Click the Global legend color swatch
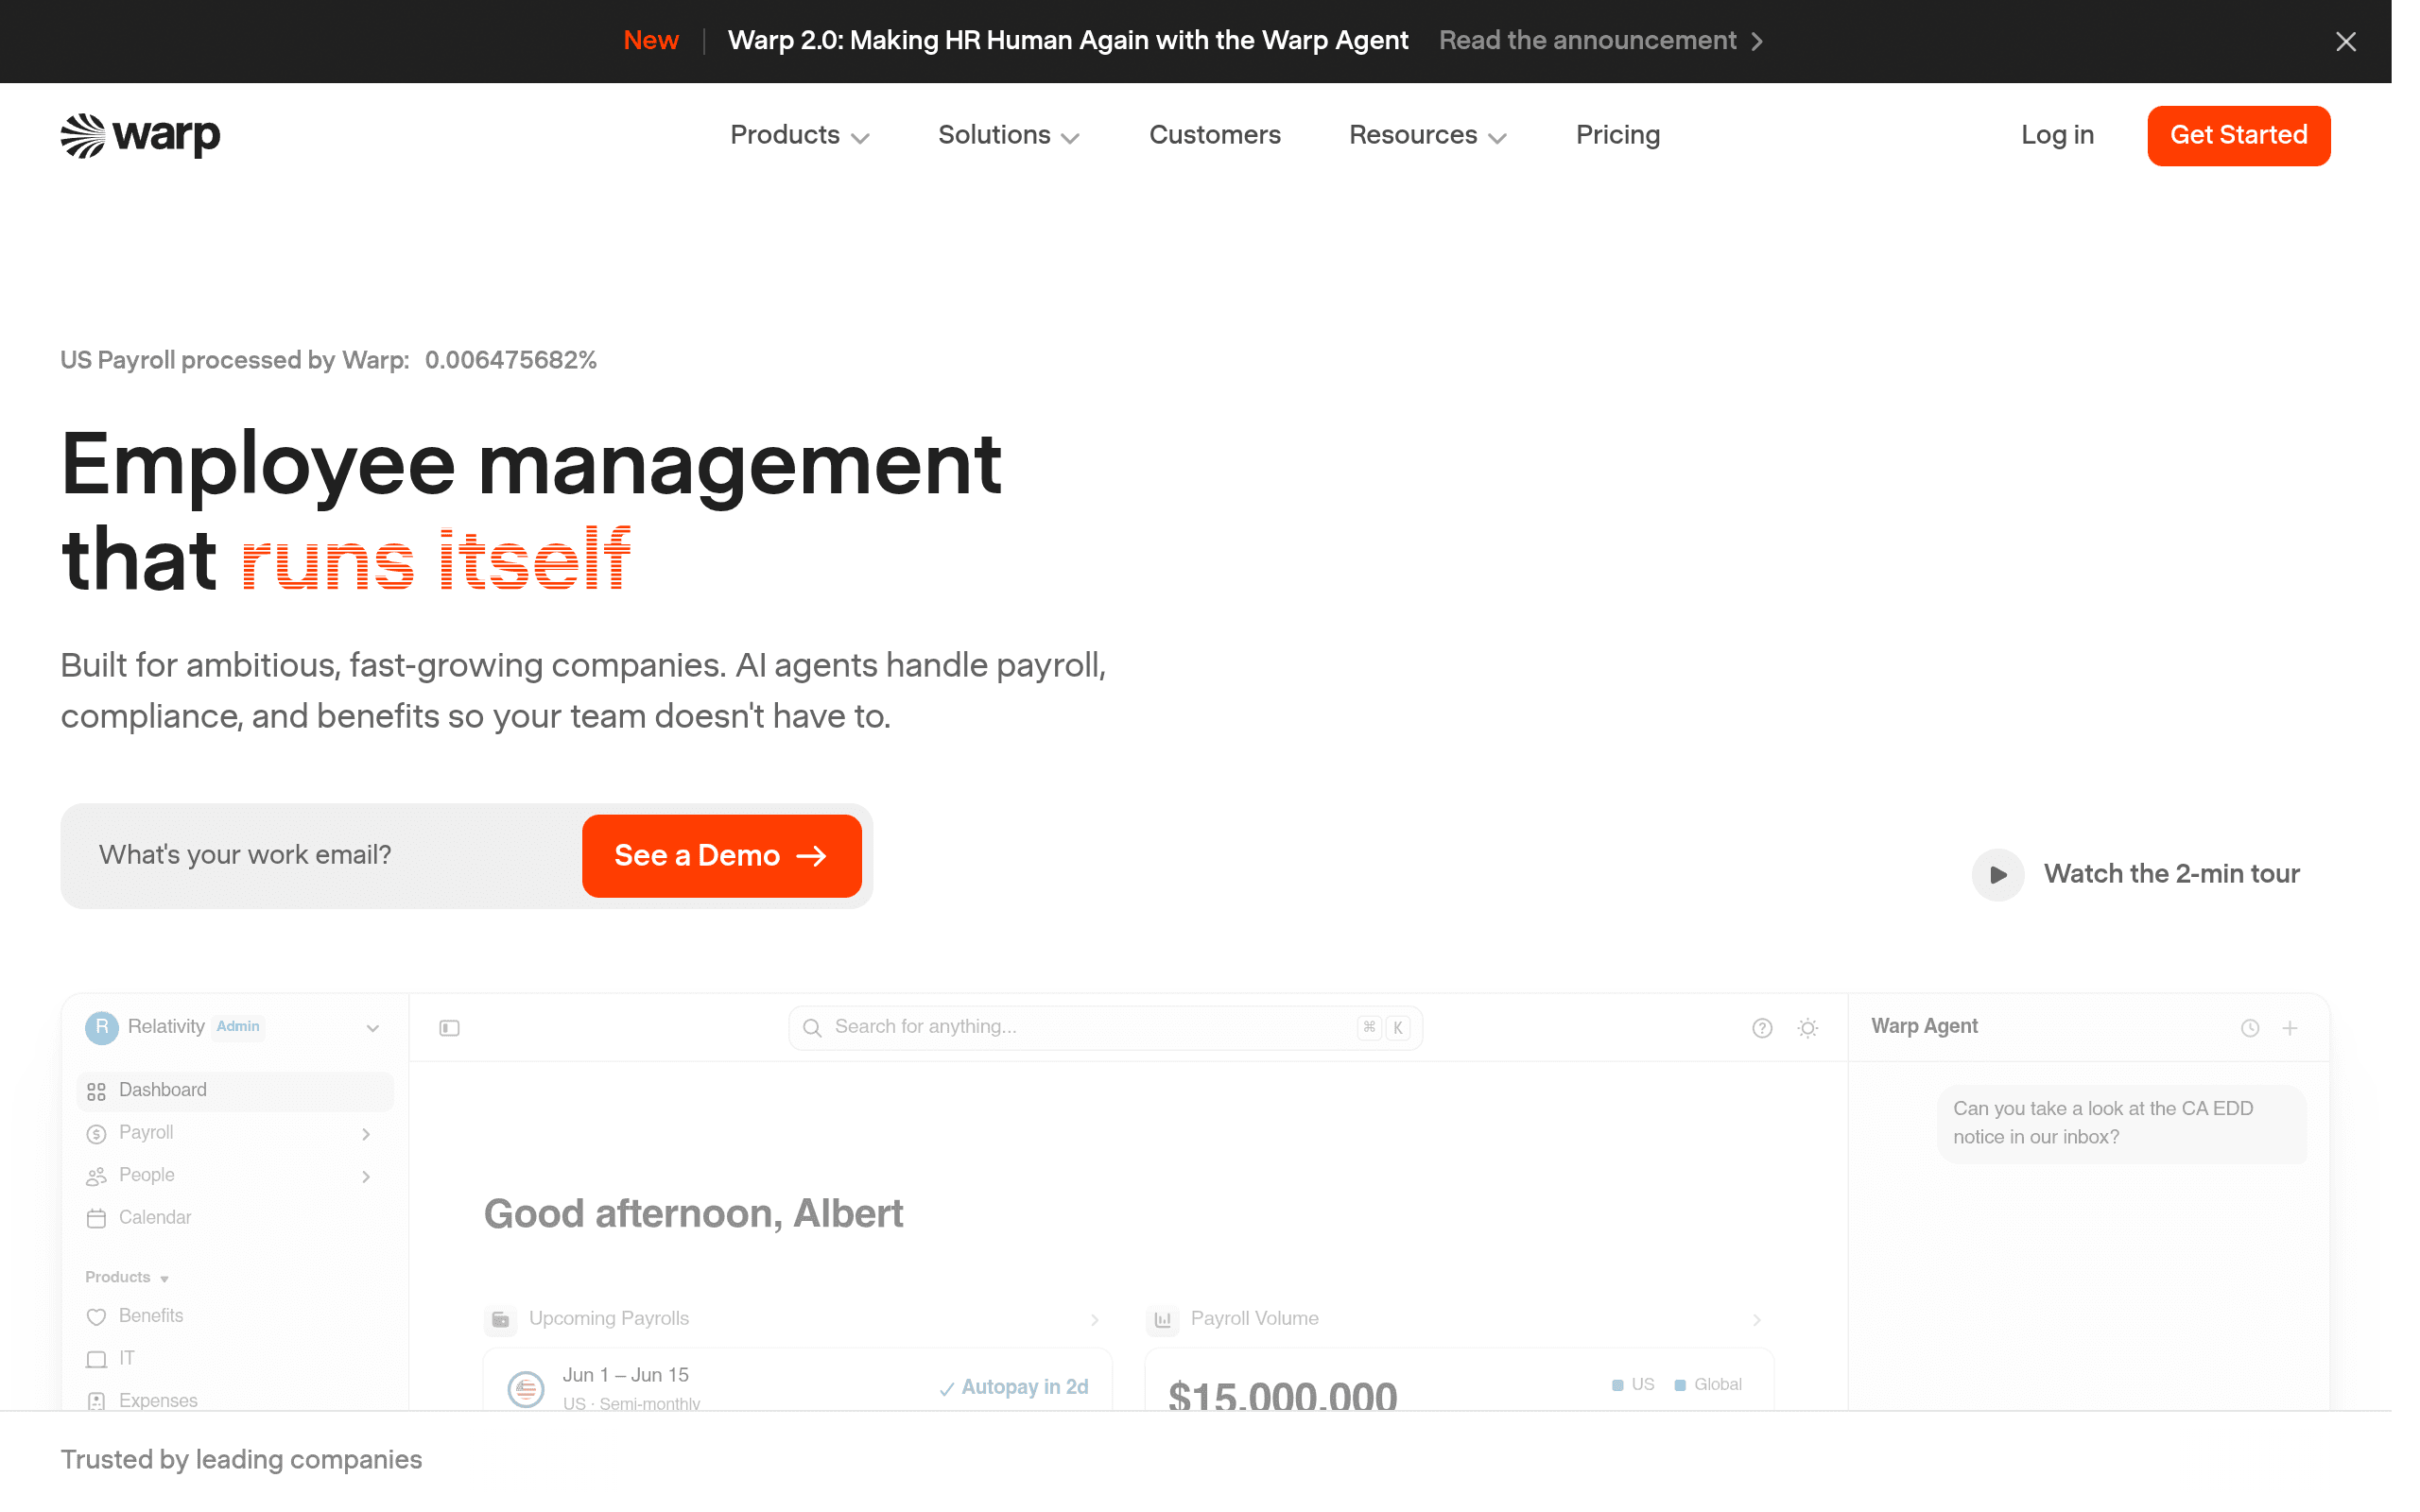 (x=1680, y=1385)
